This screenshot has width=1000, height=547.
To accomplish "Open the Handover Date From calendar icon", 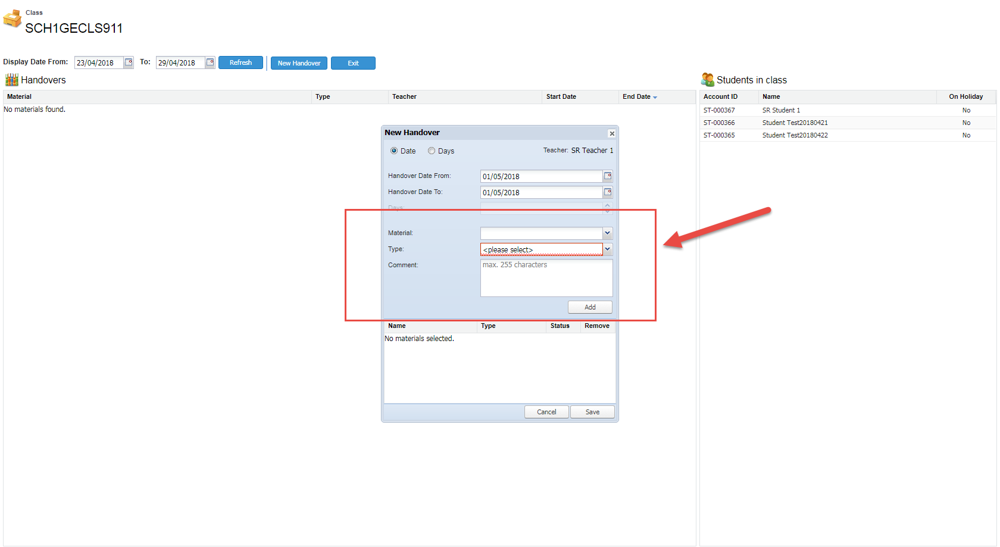I will [x=607, y=177].
